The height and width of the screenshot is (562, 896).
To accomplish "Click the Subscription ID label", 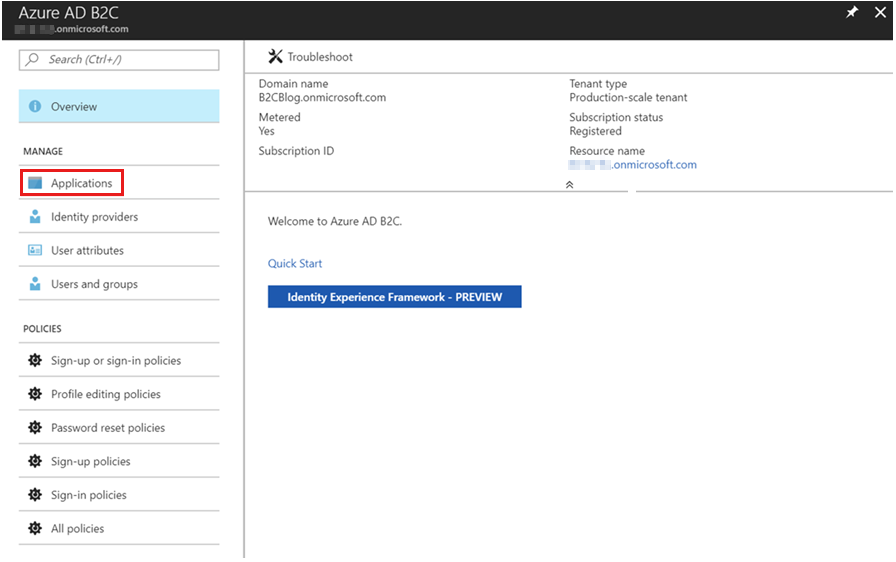I will coord(296,151).
